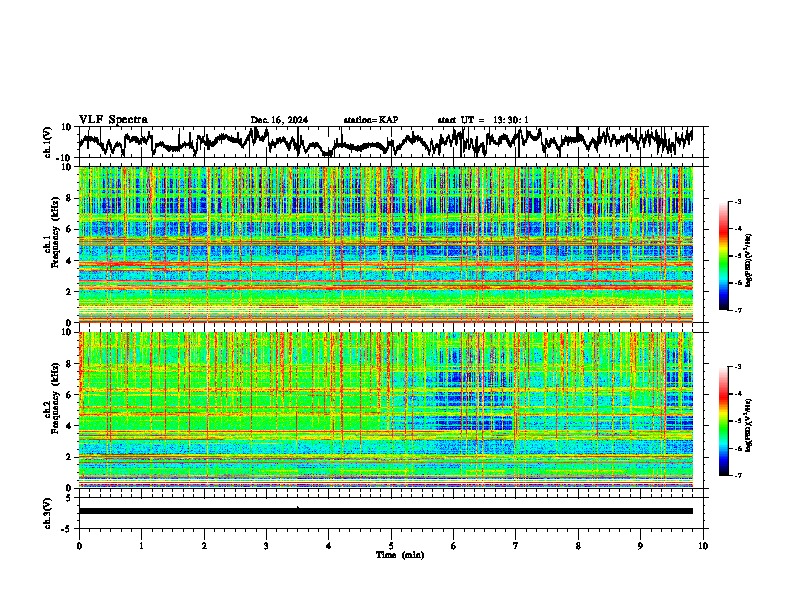Select the start UT 13:30:1 text
Screen dimensions: 792x612
coord(483,120)
